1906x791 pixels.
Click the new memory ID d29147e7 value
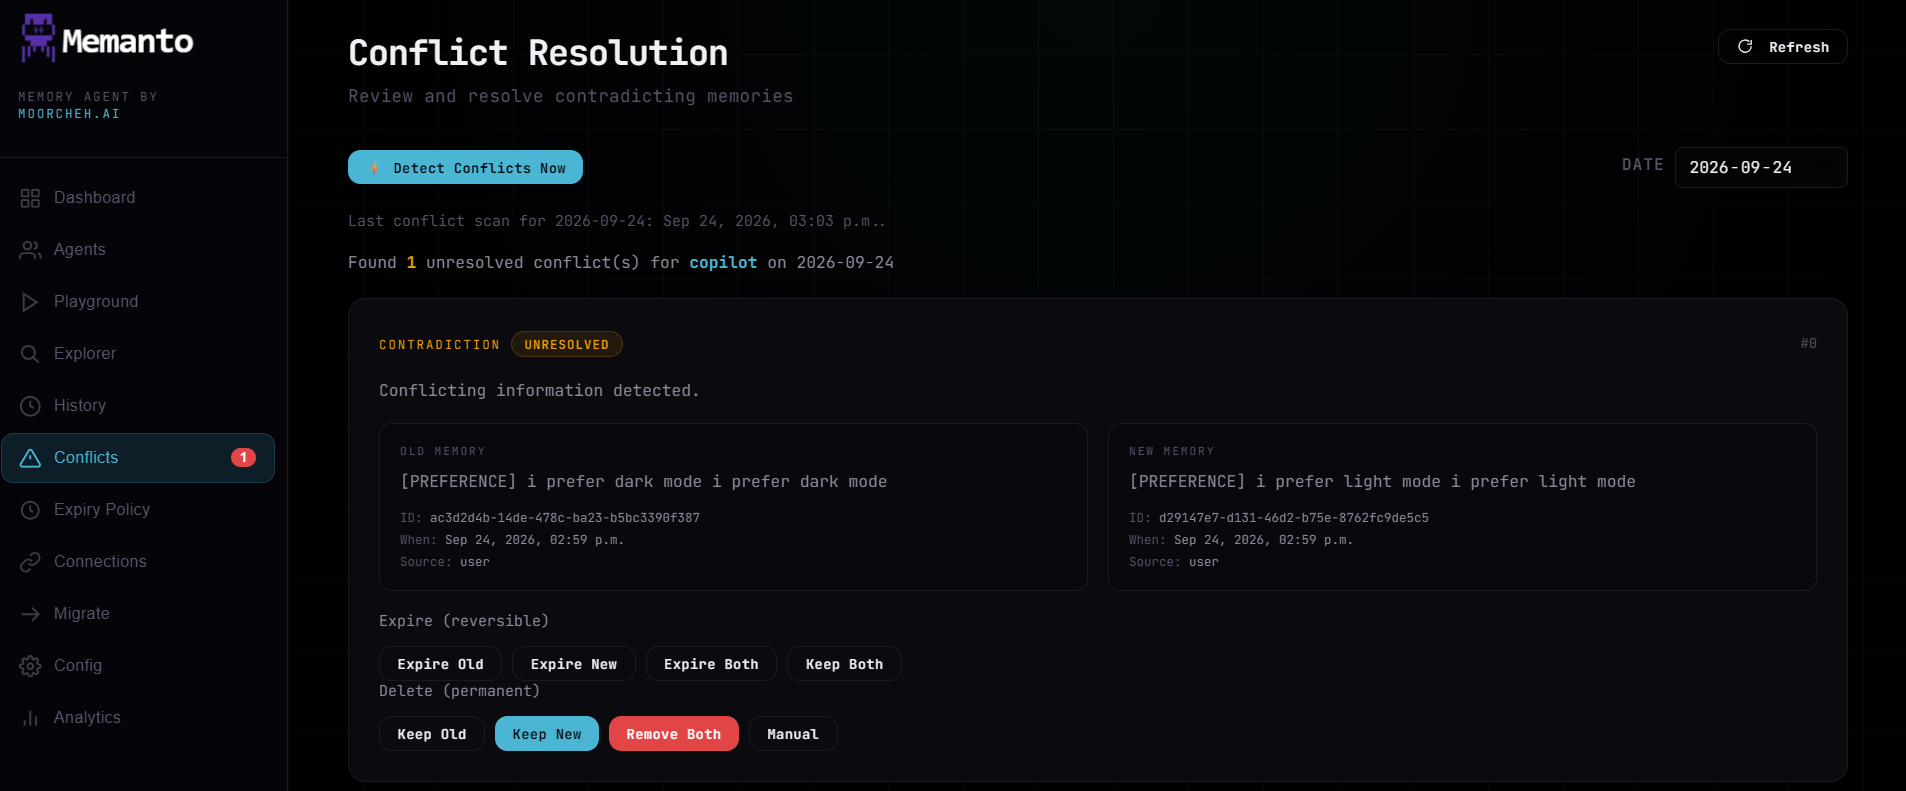pyautogui.click(x=1293, y=518)
